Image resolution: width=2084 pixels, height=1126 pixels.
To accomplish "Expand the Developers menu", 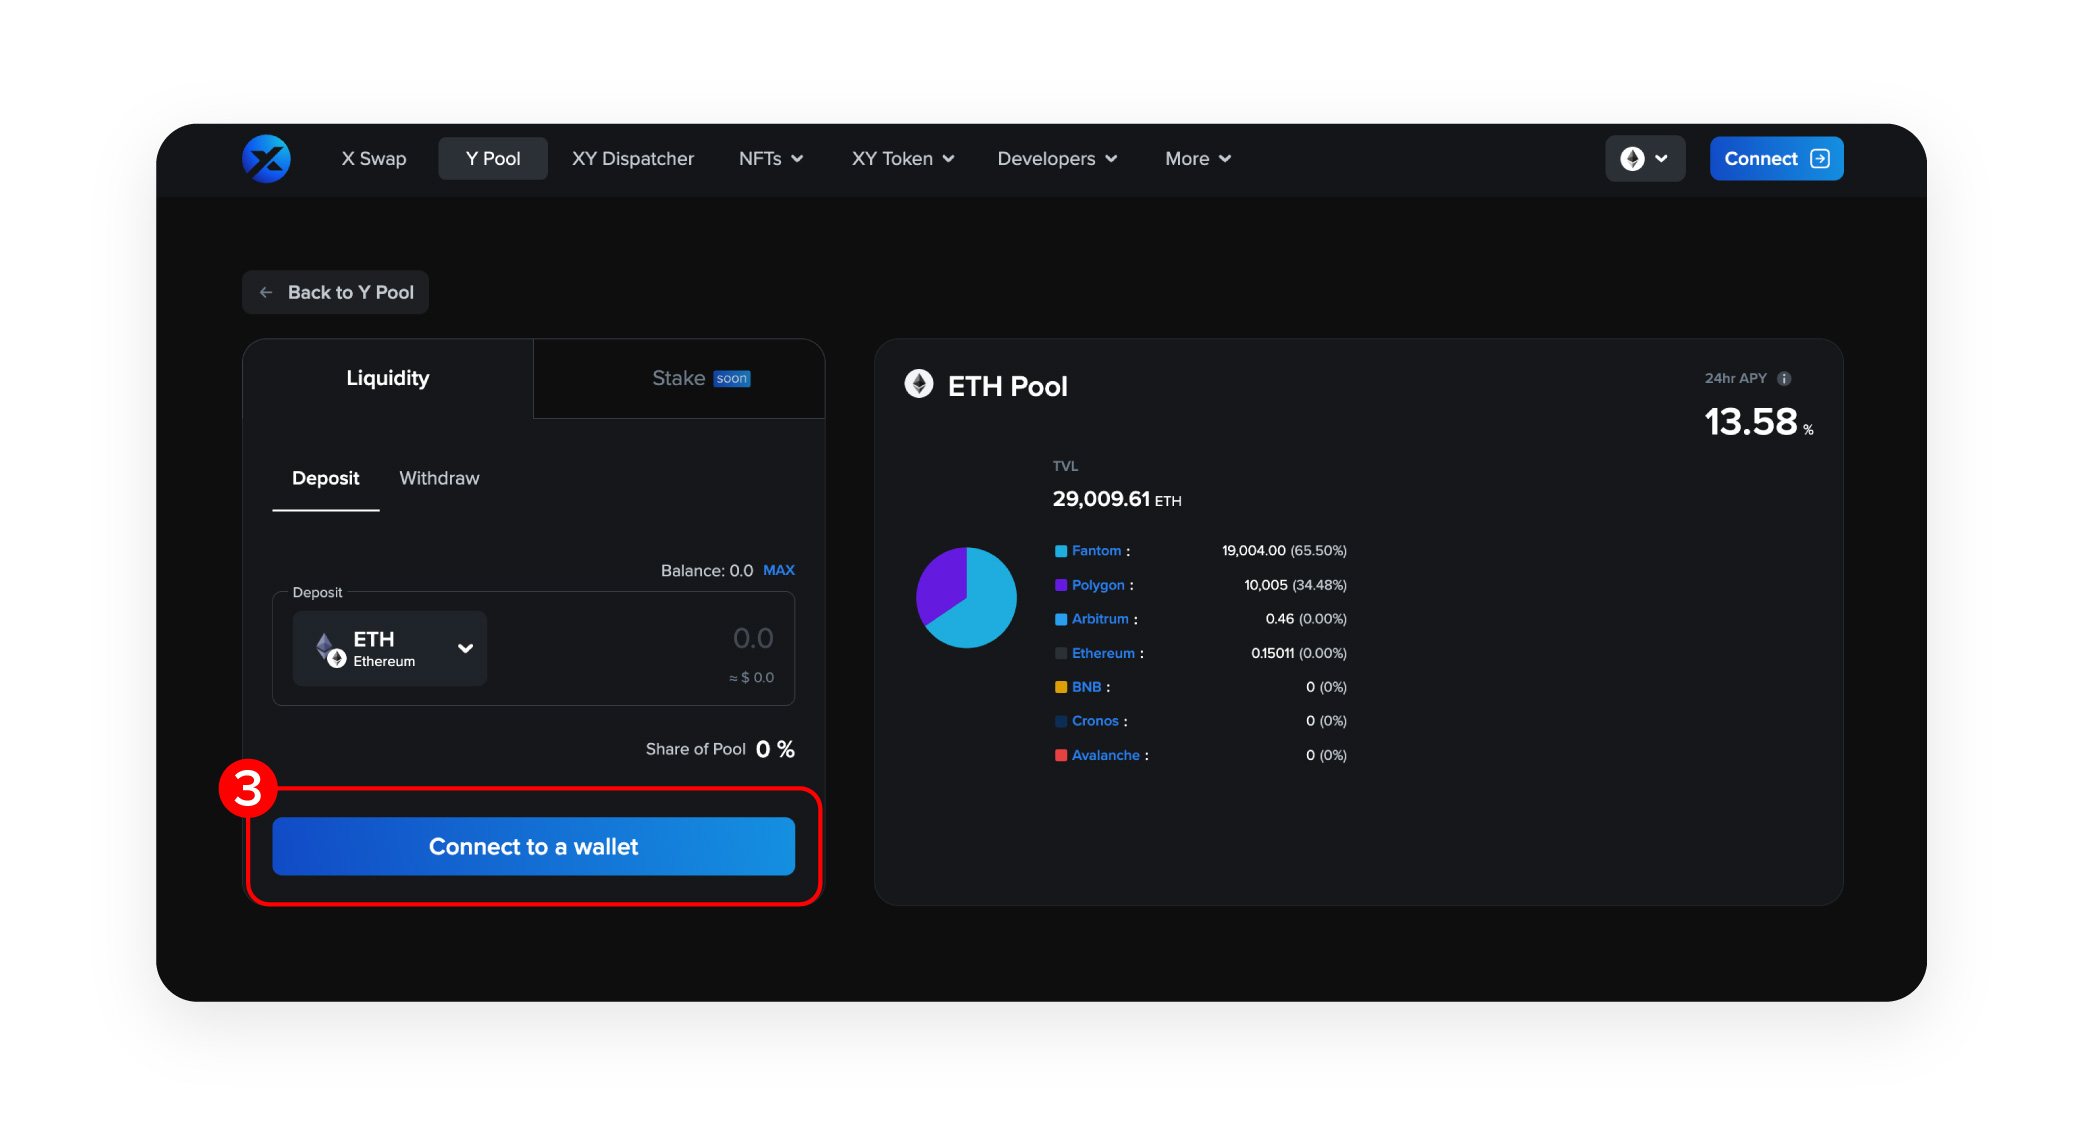I will (x=1056, y=158).
